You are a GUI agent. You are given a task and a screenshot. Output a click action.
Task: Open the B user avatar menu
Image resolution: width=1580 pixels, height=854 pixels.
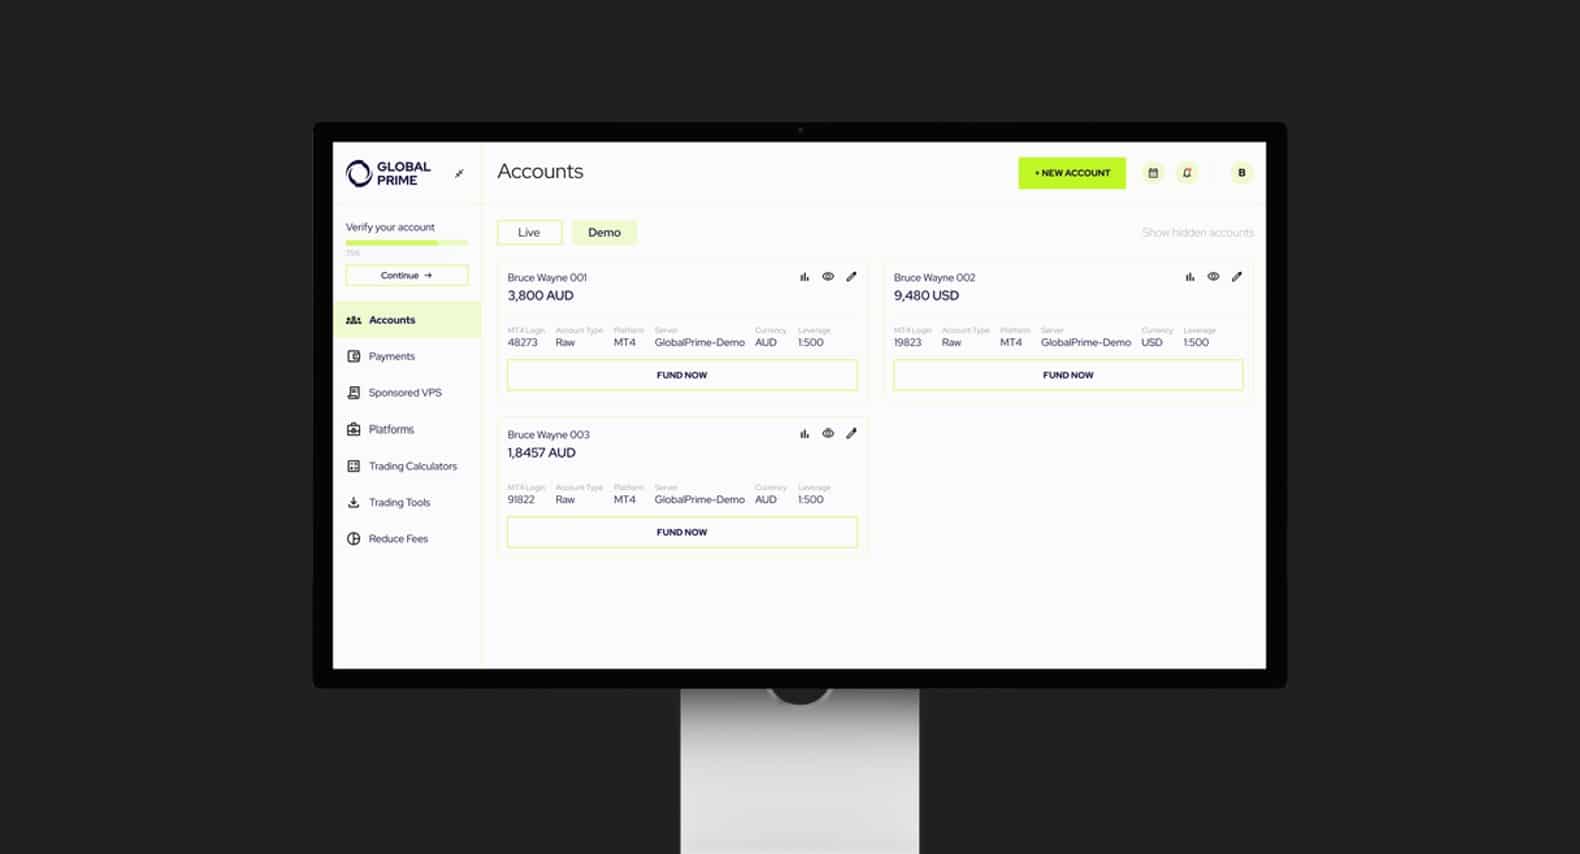[1242, 173]
